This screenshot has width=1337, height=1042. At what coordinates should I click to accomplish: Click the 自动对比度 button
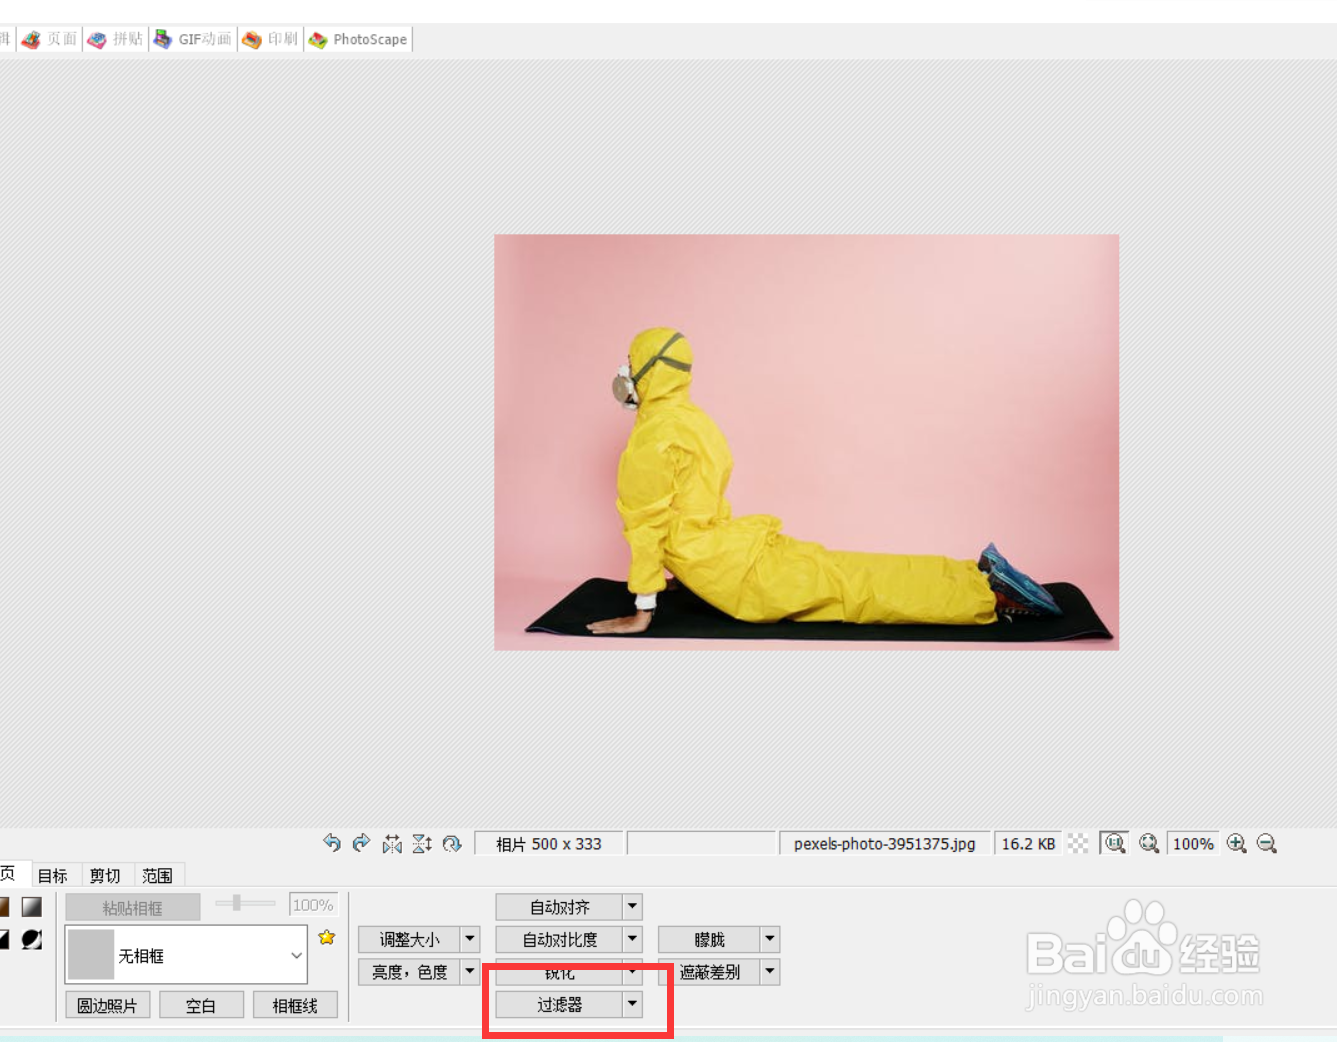[559, 939]
